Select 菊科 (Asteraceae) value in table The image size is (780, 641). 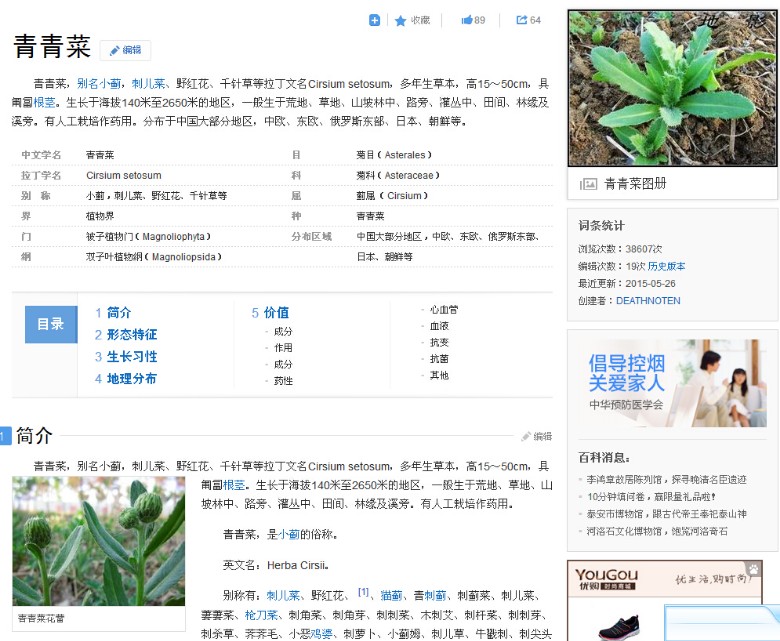tap(398, 176)
